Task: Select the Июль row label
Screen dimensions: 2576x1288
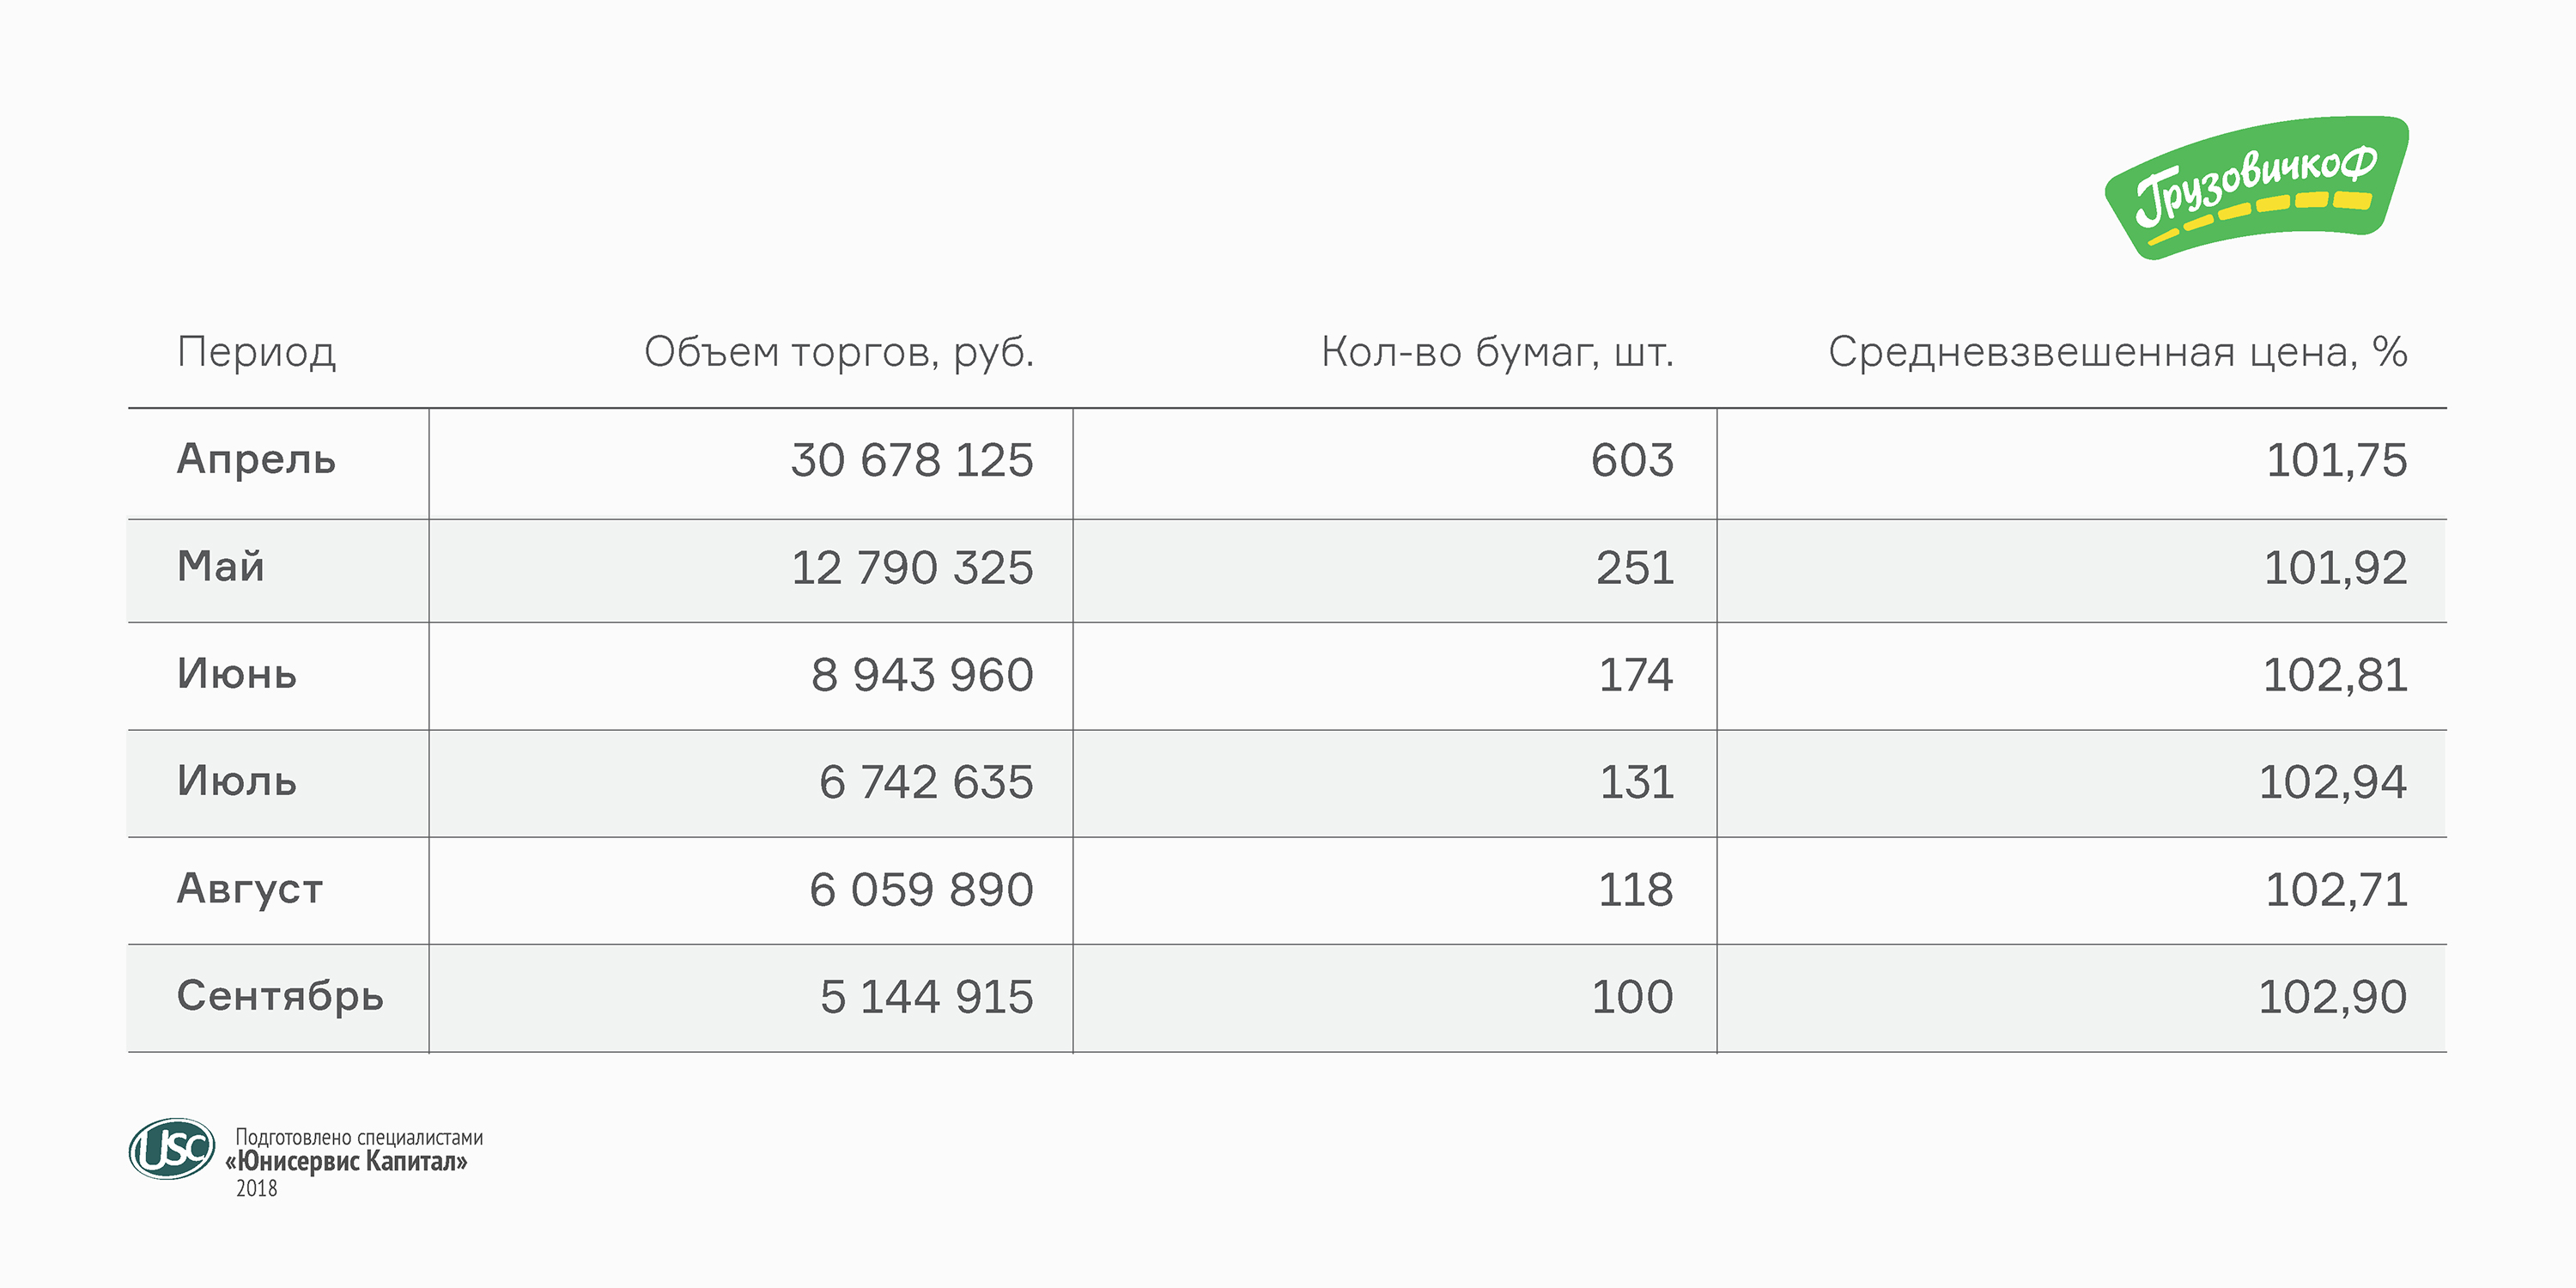Action: [x=237, y=781]
